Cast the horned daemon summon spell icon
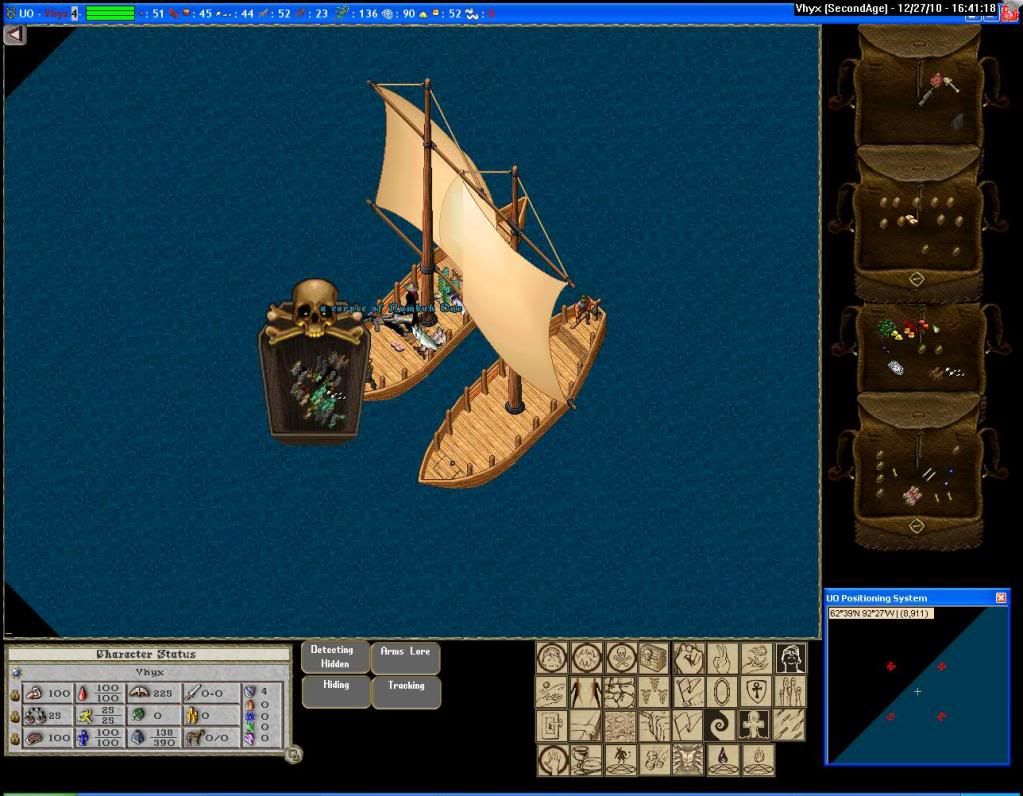The width and height of the screenshot is (1023, 796). [x=620, y=760]
